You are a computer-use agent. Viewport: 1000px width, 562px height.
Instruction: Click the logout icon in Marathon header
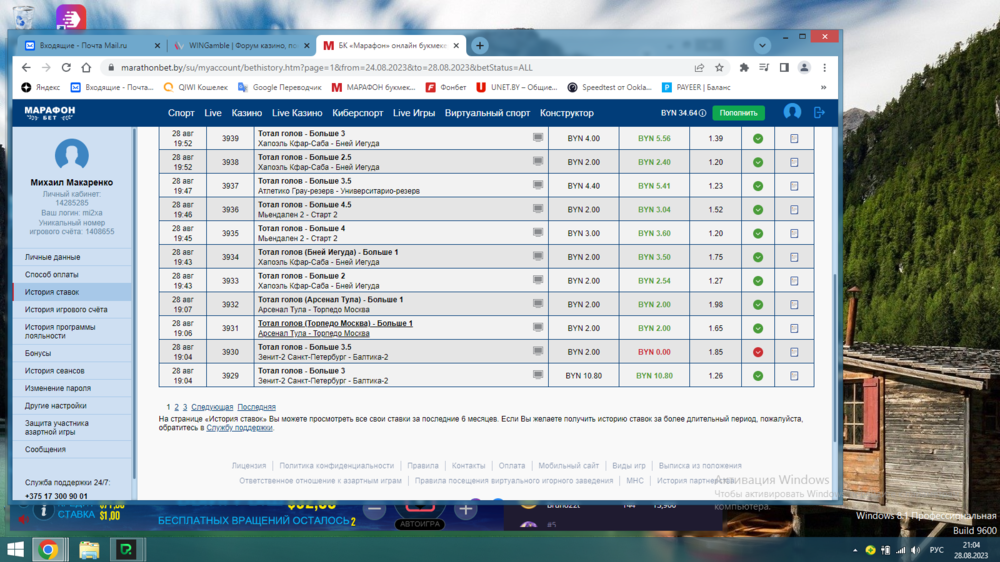pos(820,113)
